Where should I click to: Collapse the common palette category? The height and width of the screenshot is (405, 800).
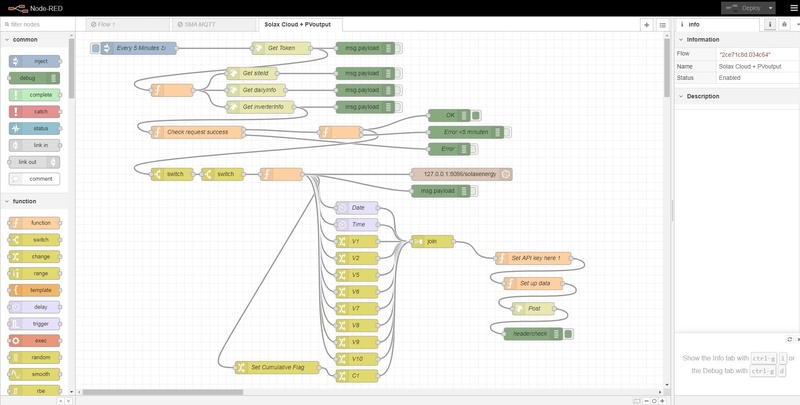(x=34, y=40)
